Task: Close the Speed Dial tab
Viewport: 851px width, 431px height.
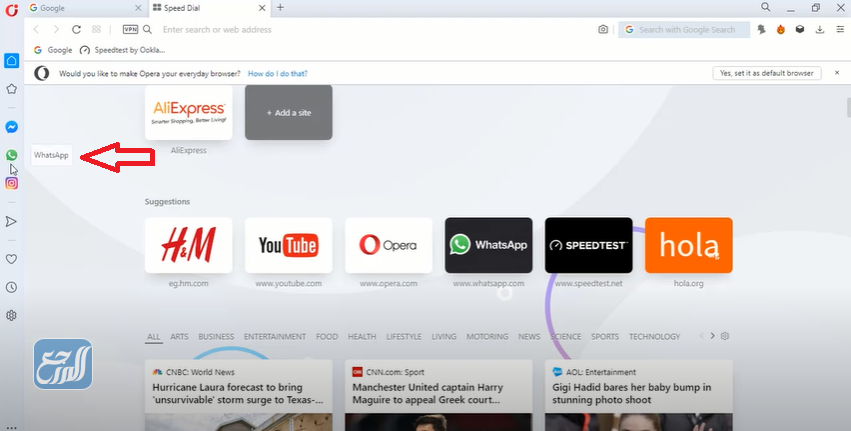Action: click(262, 8)
